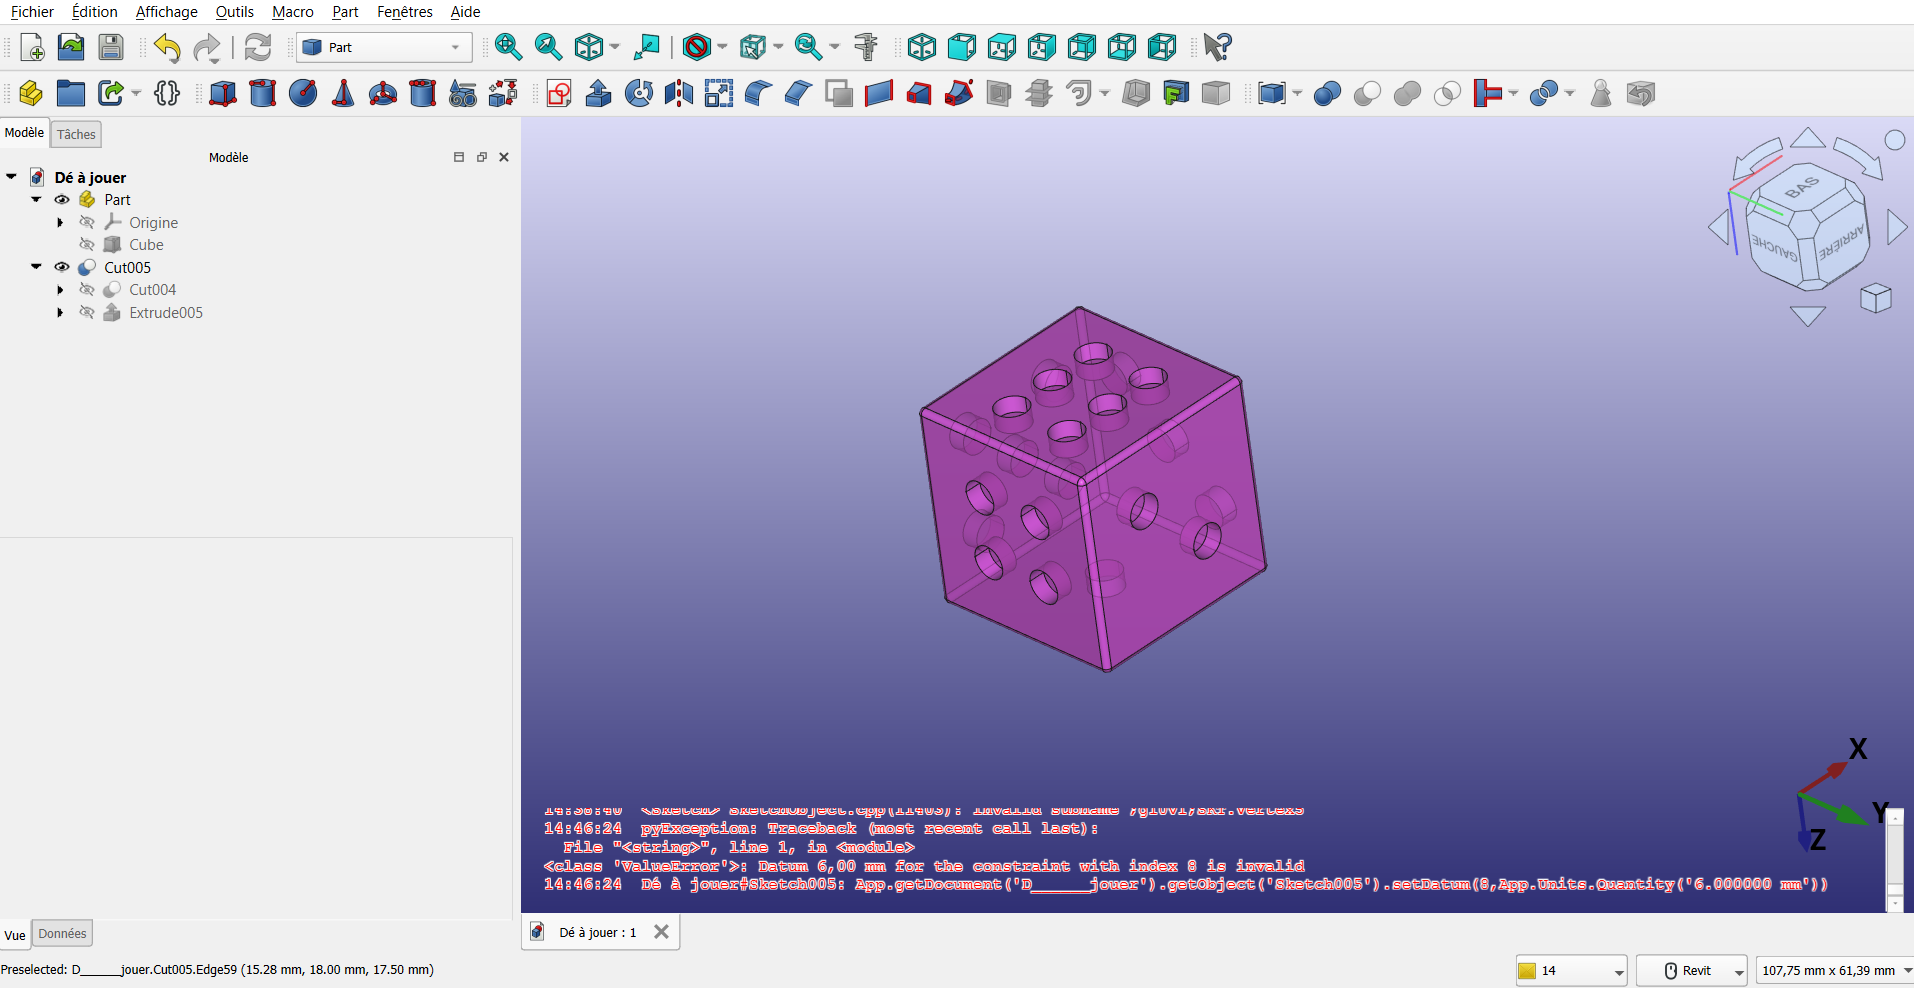
Task: Open the Part workbench selector dropdown
Action: point(384,47)
